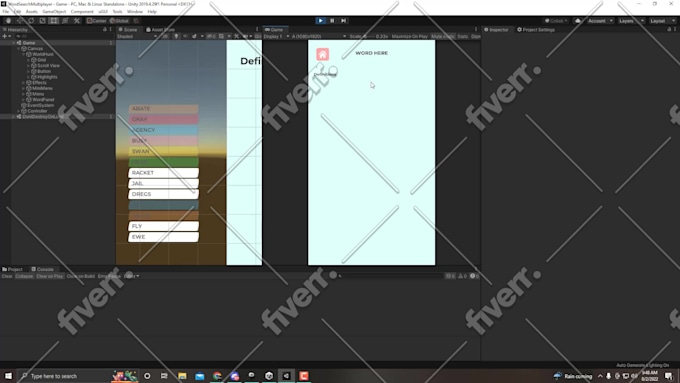Open the game resolution dropdown
The height and width of the screenshot is (383, 680).
[x=319, y=36]
